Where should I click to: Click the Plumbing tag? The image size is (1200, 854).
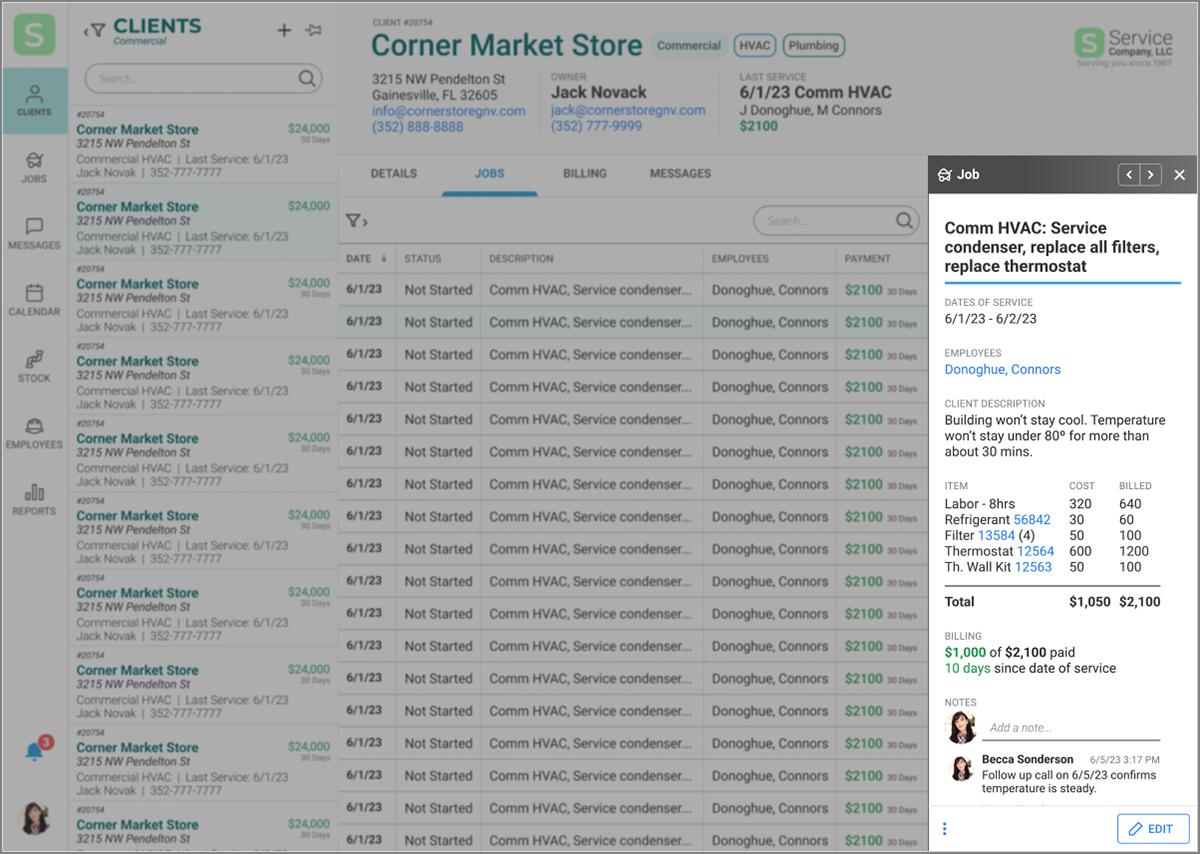(814, 45)
